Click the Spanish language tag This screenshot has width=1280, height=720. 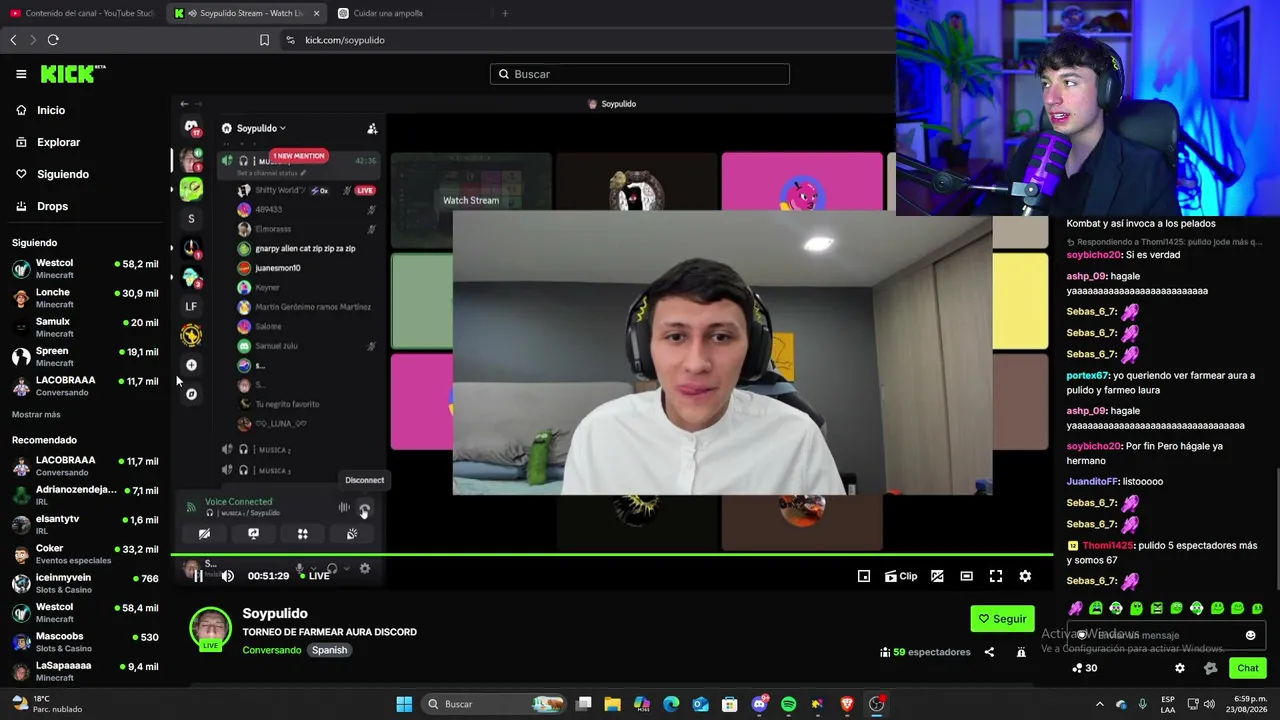pos(329,650)
